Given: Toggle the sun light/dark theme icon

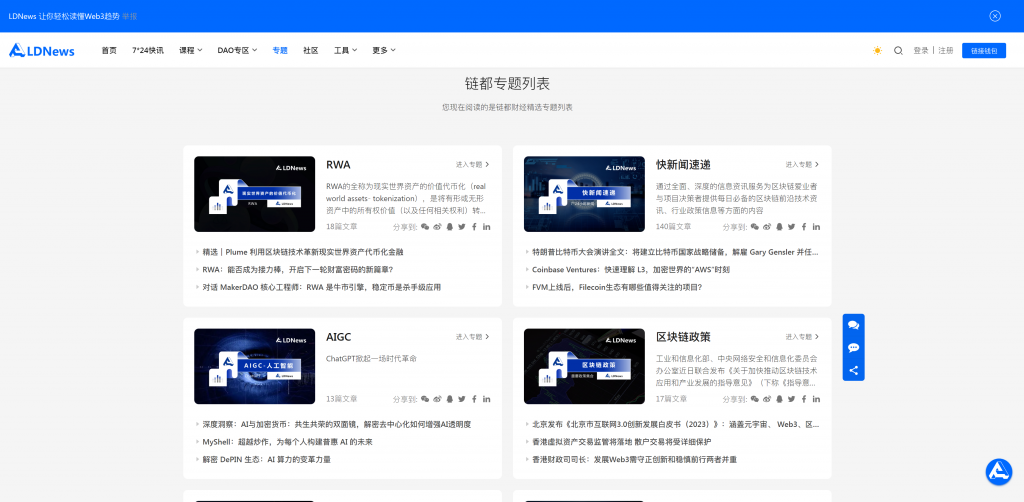Looking at the screenshot, I should point(877,50).
